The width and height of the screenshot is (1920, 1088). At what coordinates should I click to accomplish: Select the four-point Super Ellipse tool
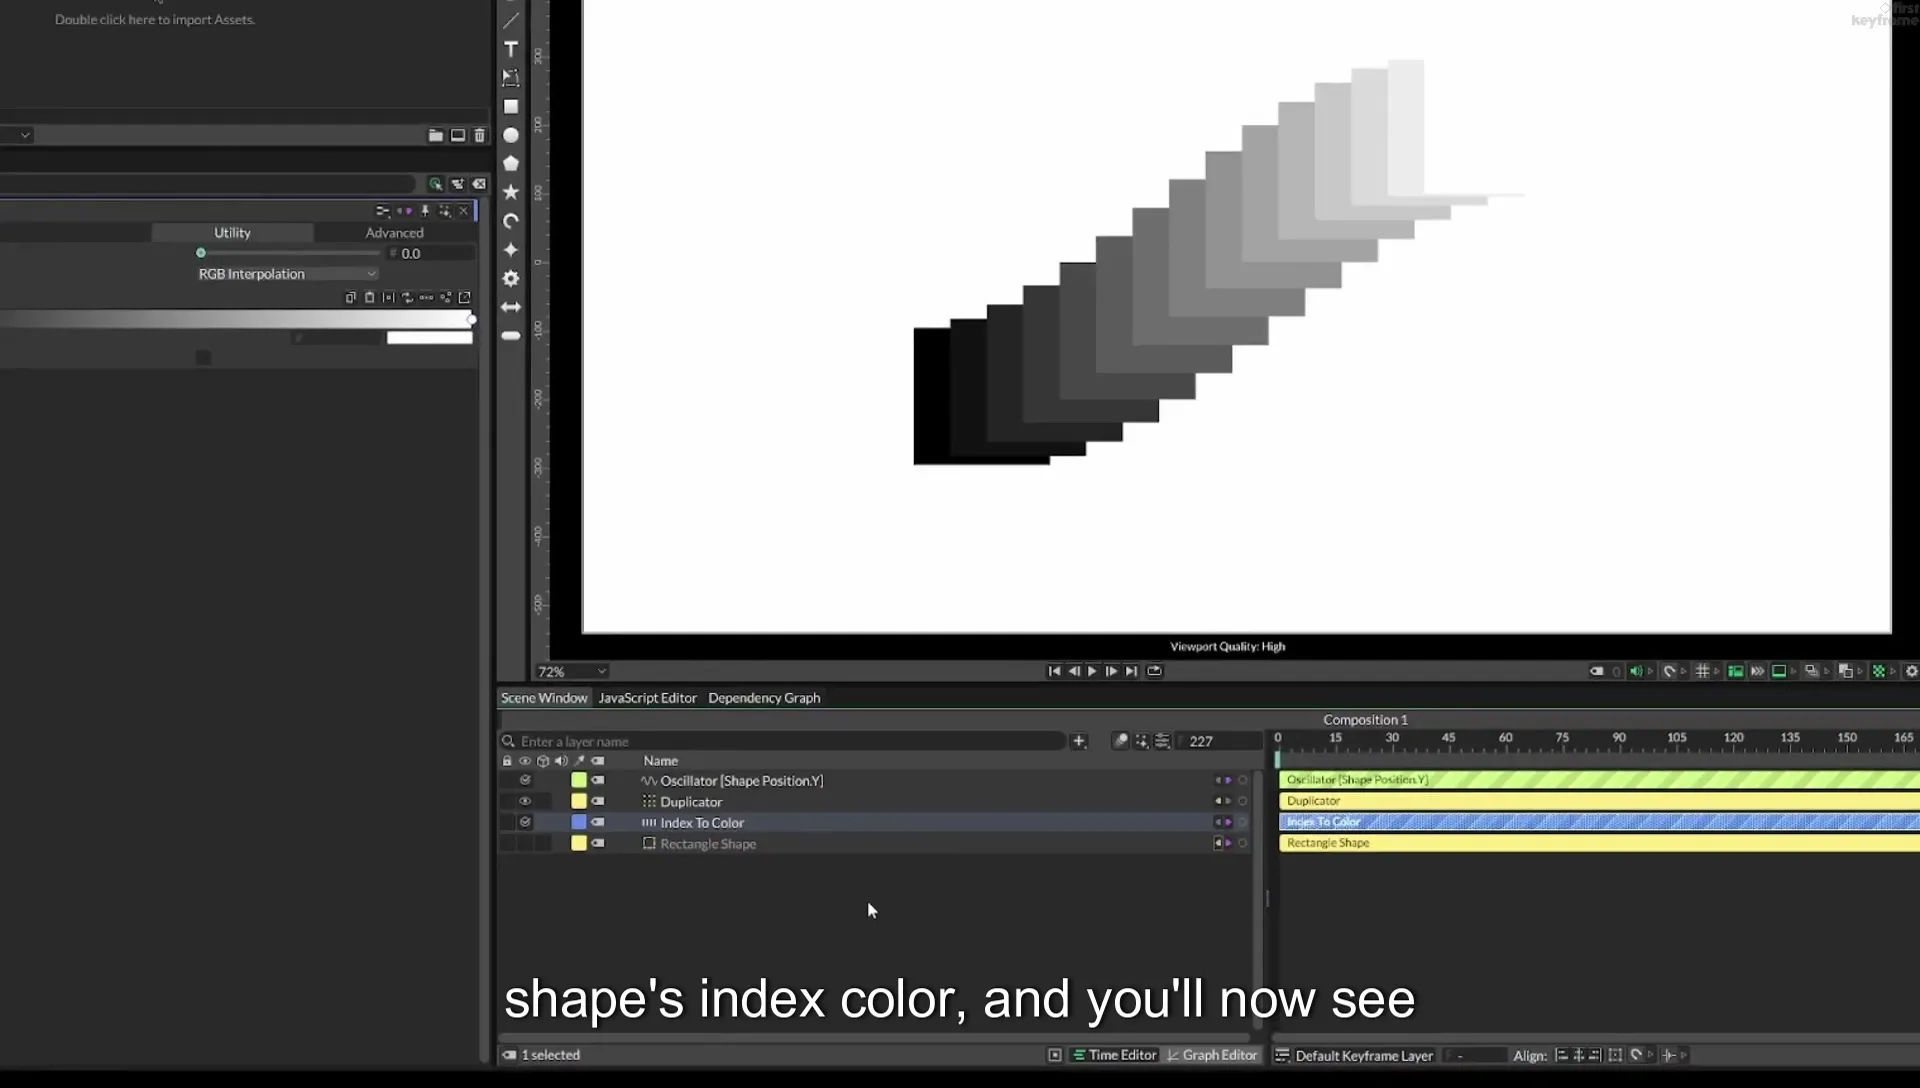pyautogui.click(x=511, y=250)
